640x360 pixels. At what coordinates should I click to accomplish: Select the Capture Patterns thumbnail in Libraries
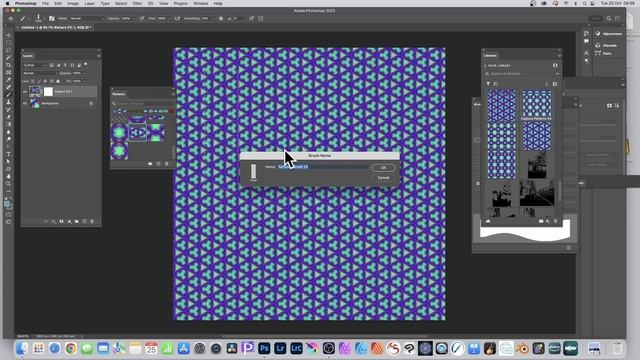point(536,104)
